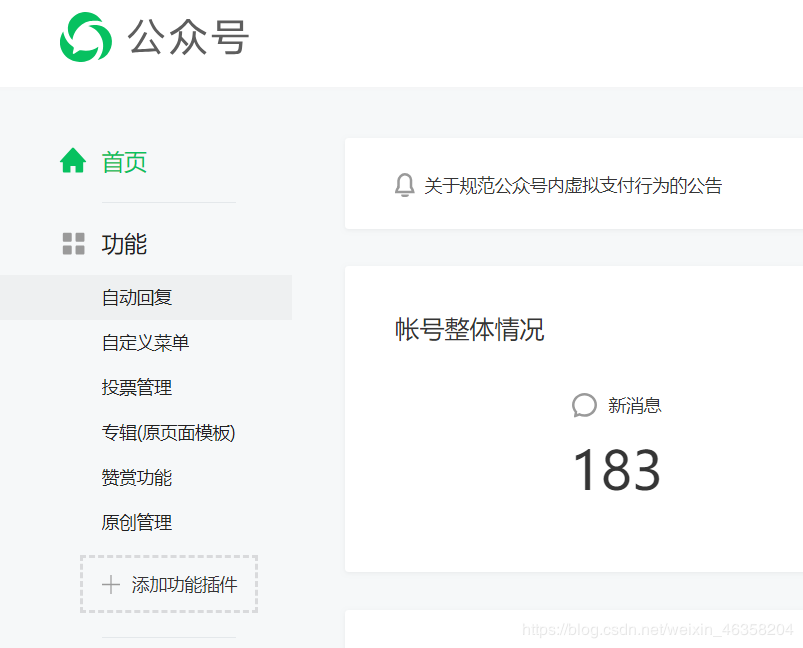Image resolution: width=803 pixels, height=648 pixels.
Task: Click the green WeChat Official Account logo
Action: (x=86, y=38)
